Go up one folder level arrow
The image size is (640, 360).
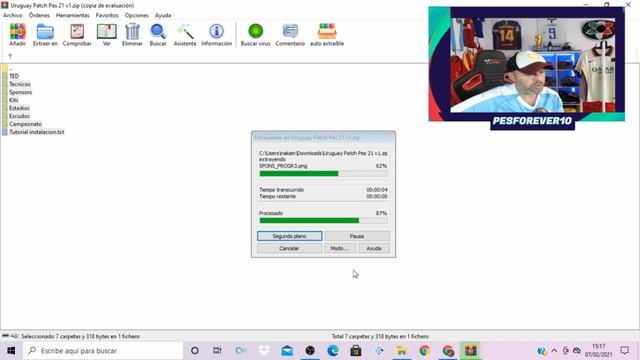pyautogui.click(x=10, y=56)
